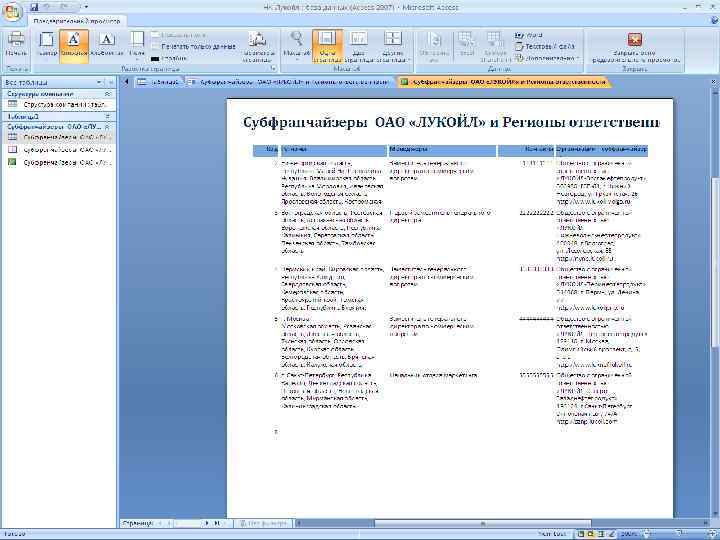Click the Контакты column header
The image size is (720, 540).
(526, 149)
